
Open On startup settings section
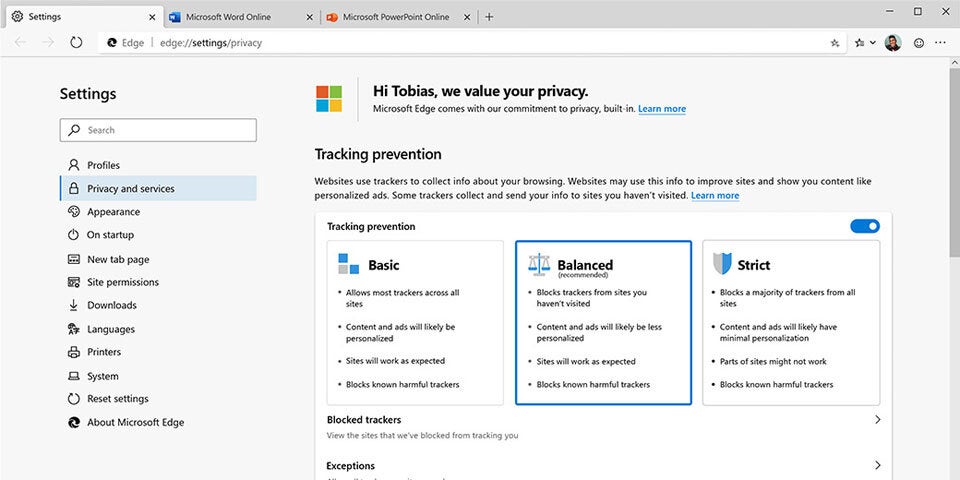point(158,234)
